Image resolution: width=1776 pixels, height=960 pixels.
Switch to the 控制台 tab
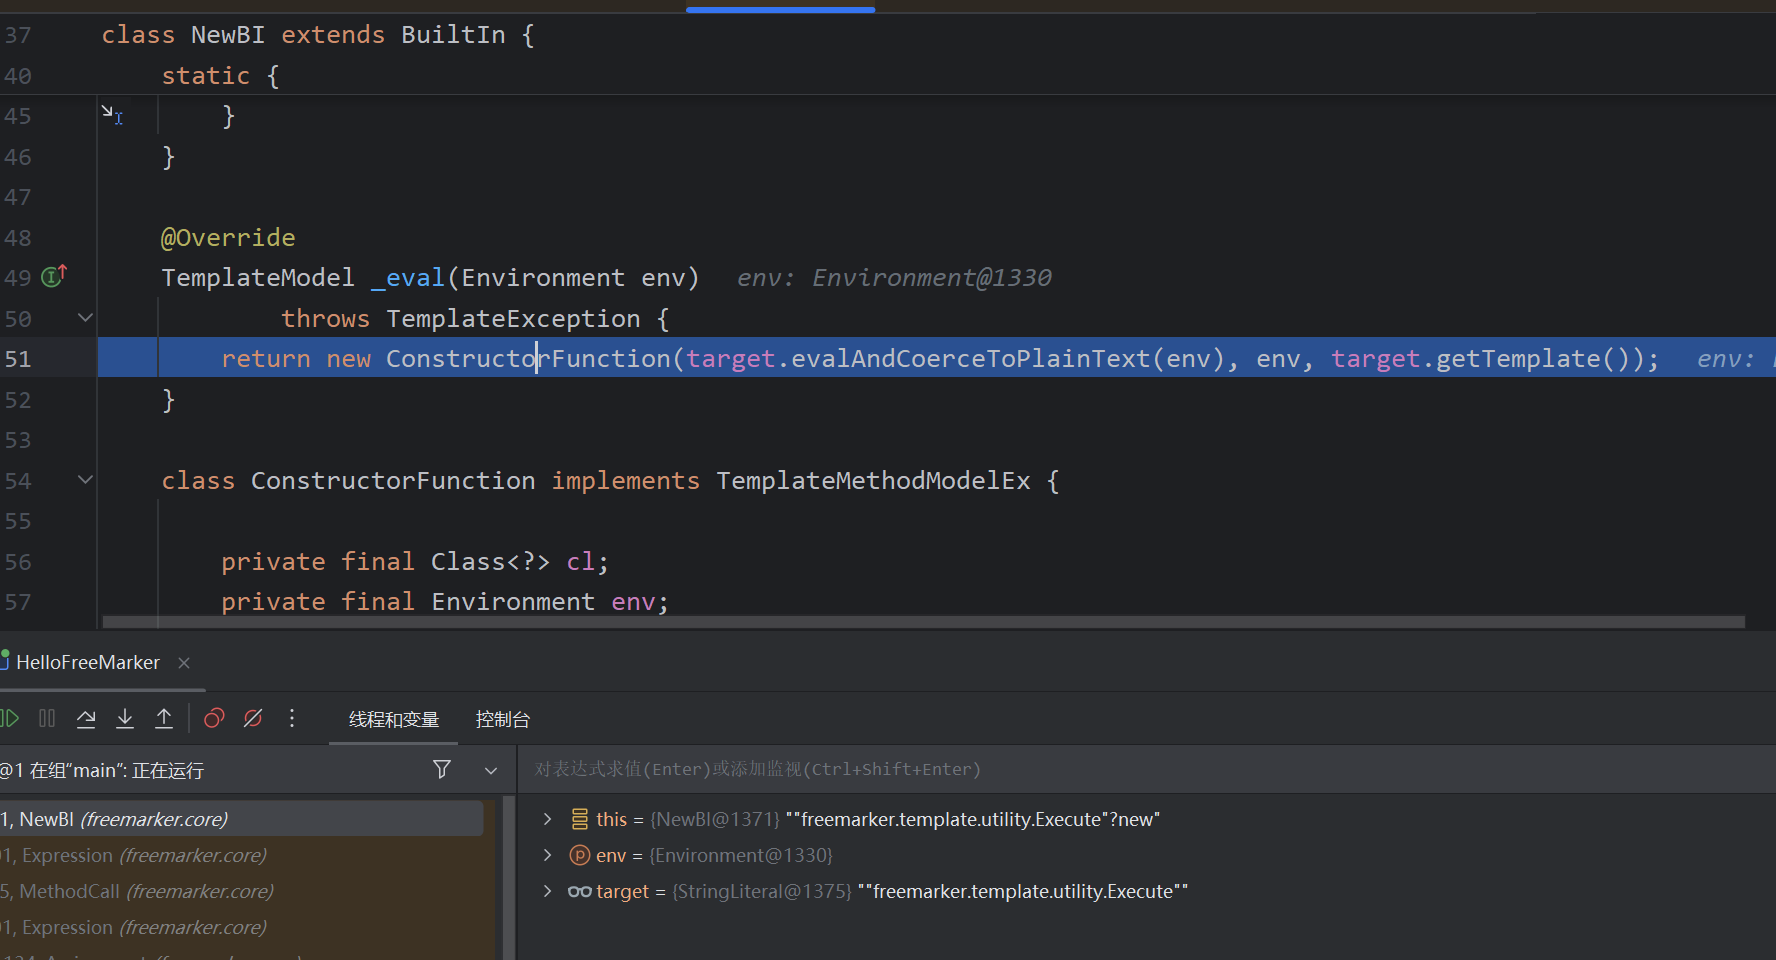[x=503, y=719]
